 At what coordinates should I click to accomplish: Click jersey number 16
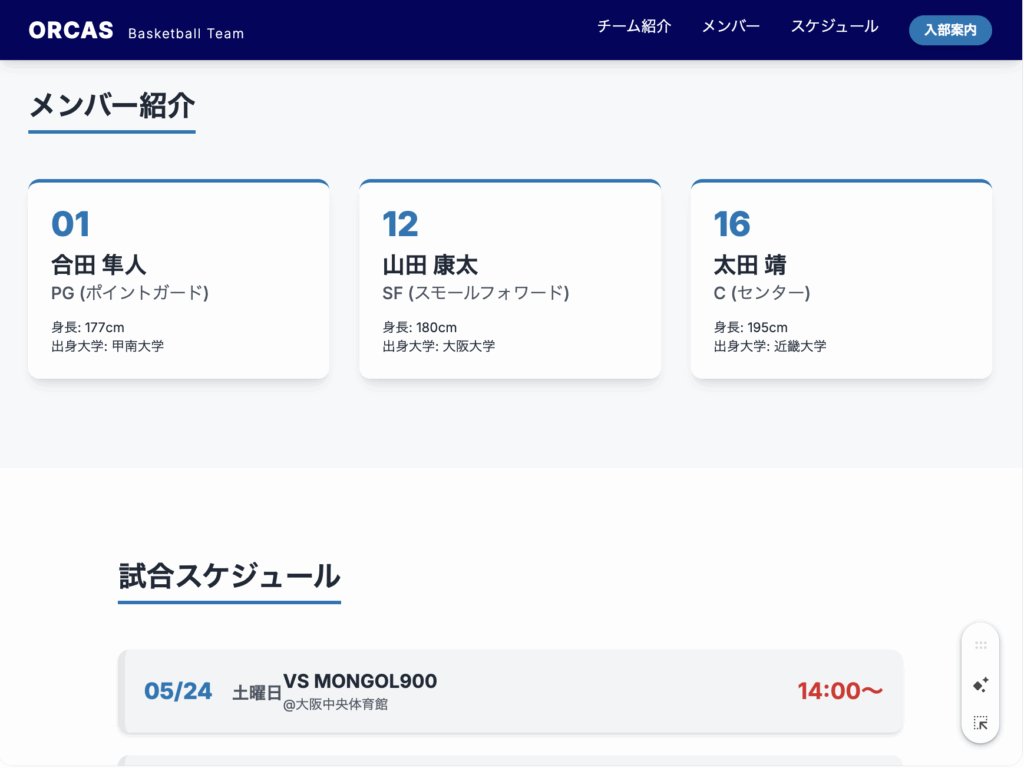click(x=732, y=224)
